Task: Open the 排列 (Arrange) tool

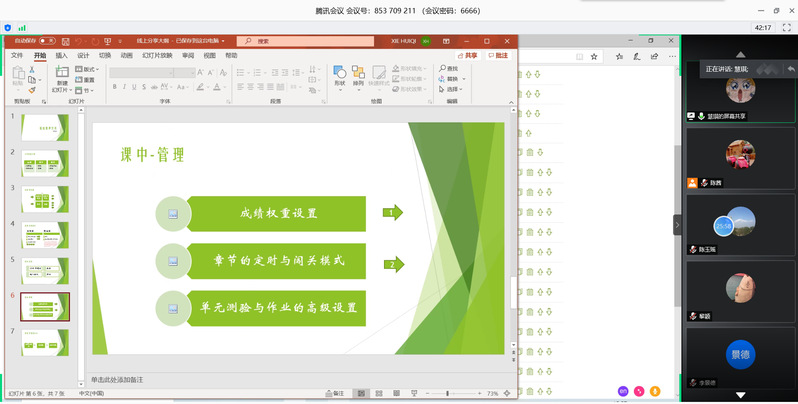Action: pyautogui.click(x=359, y=73)
